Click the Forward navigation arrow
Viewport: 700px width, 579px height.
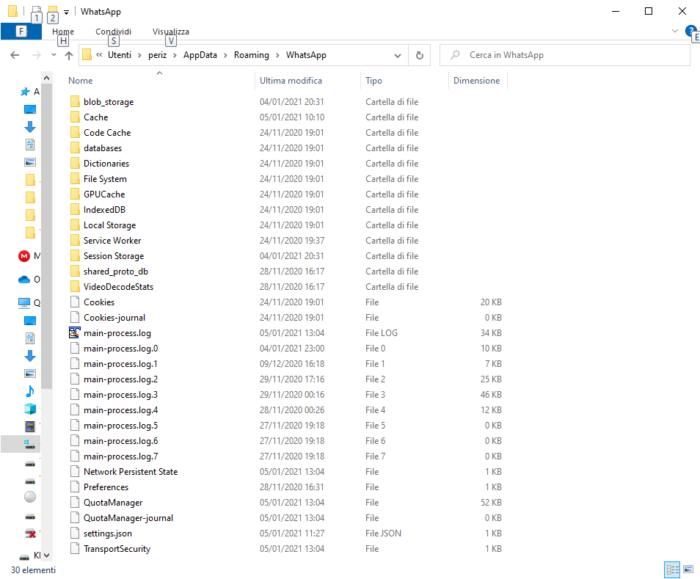coord(37,55)
